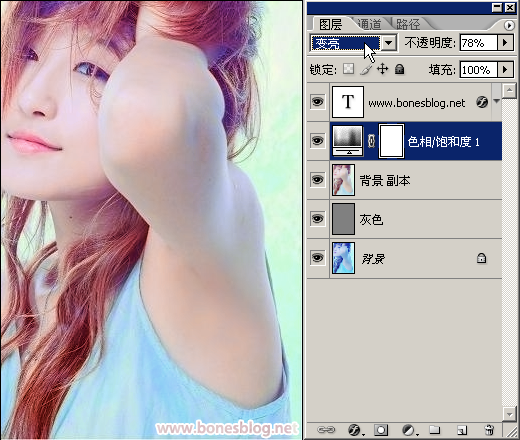Lock transparent pixels checkerboard icon

[349, 69]
